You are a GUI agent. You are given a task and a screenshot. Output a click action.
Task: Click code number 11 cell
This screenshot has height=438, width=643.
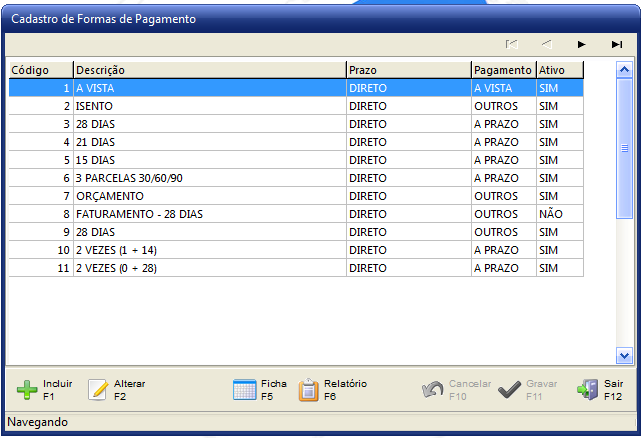click(41, 269)
